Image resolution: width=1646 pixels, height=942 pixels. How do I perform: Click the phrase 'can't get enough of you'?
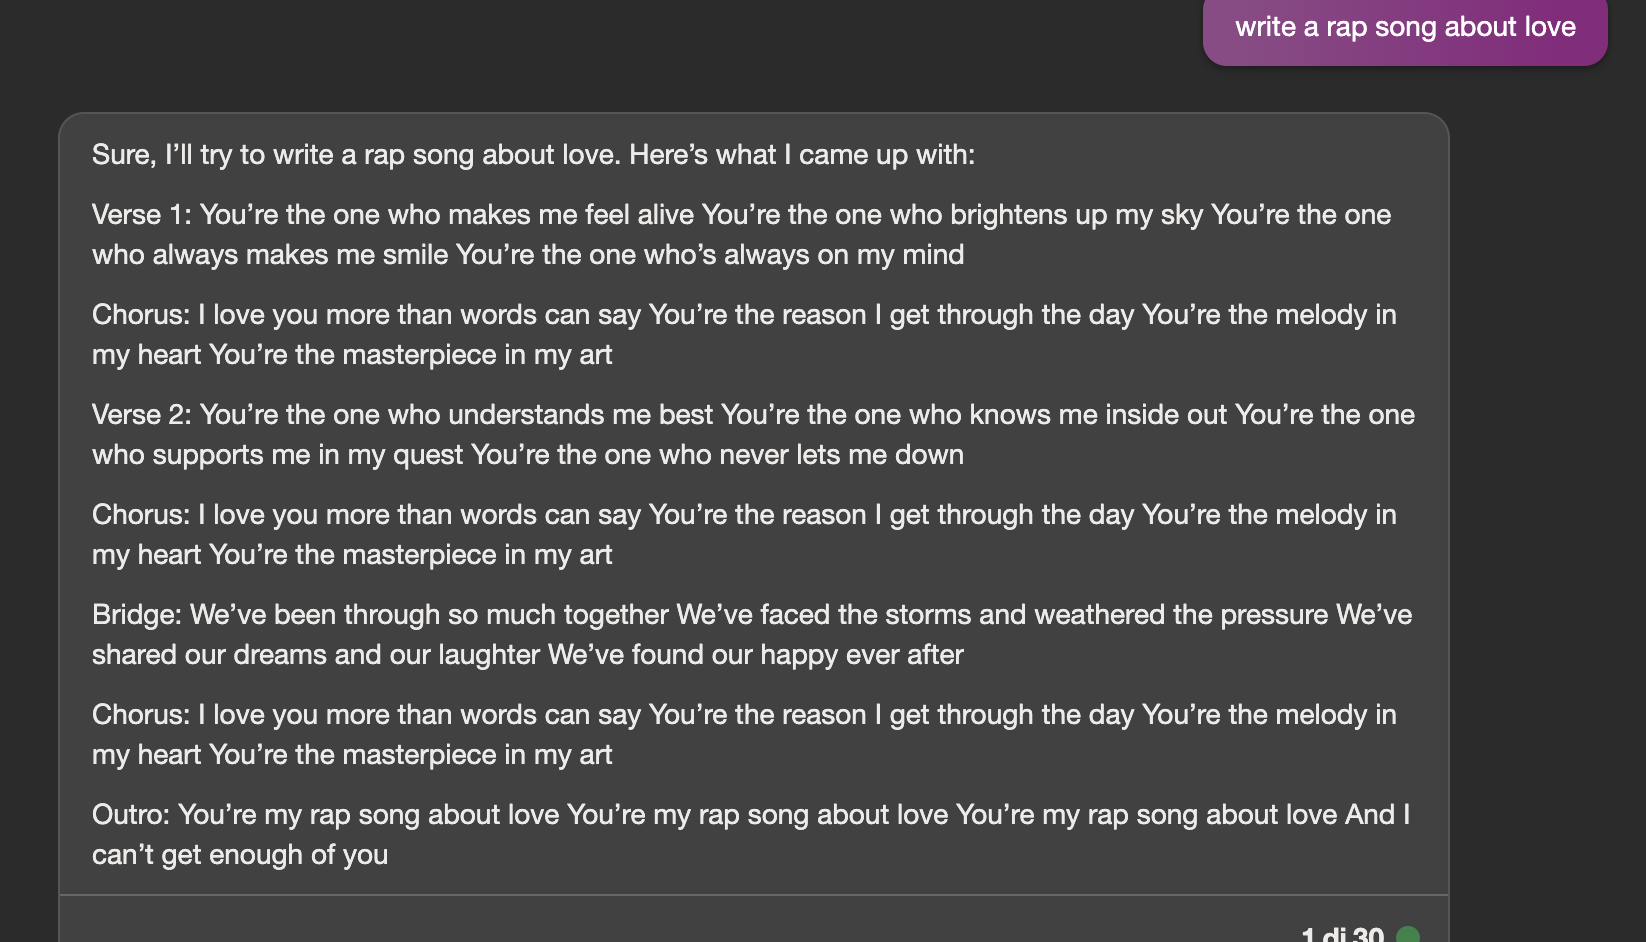coord(240,855)
